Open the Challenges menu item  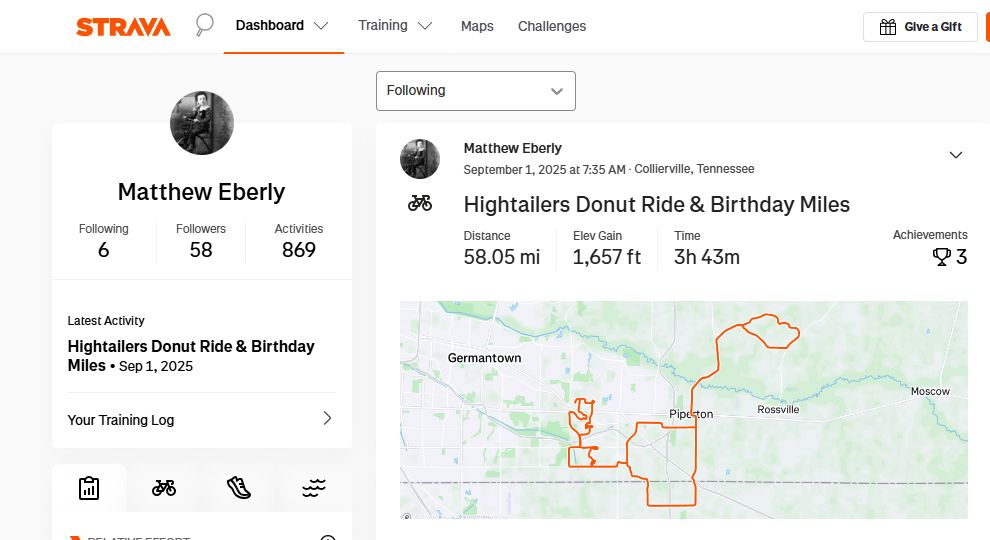[x=552, y=26]
